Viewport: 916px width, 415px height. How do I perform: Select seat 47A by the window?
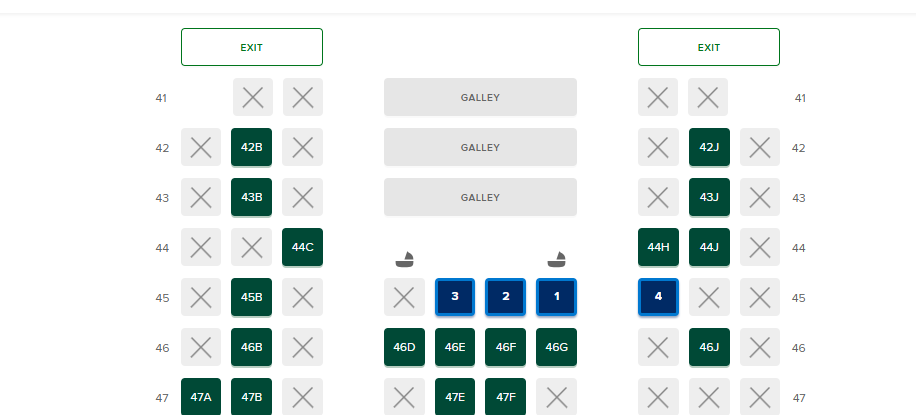pos(201,396)
